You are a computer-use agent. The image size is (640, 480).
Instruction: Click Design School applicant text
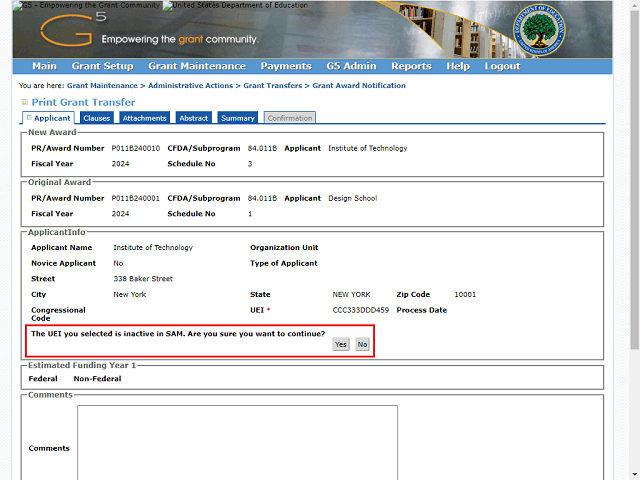pos(353,198)
